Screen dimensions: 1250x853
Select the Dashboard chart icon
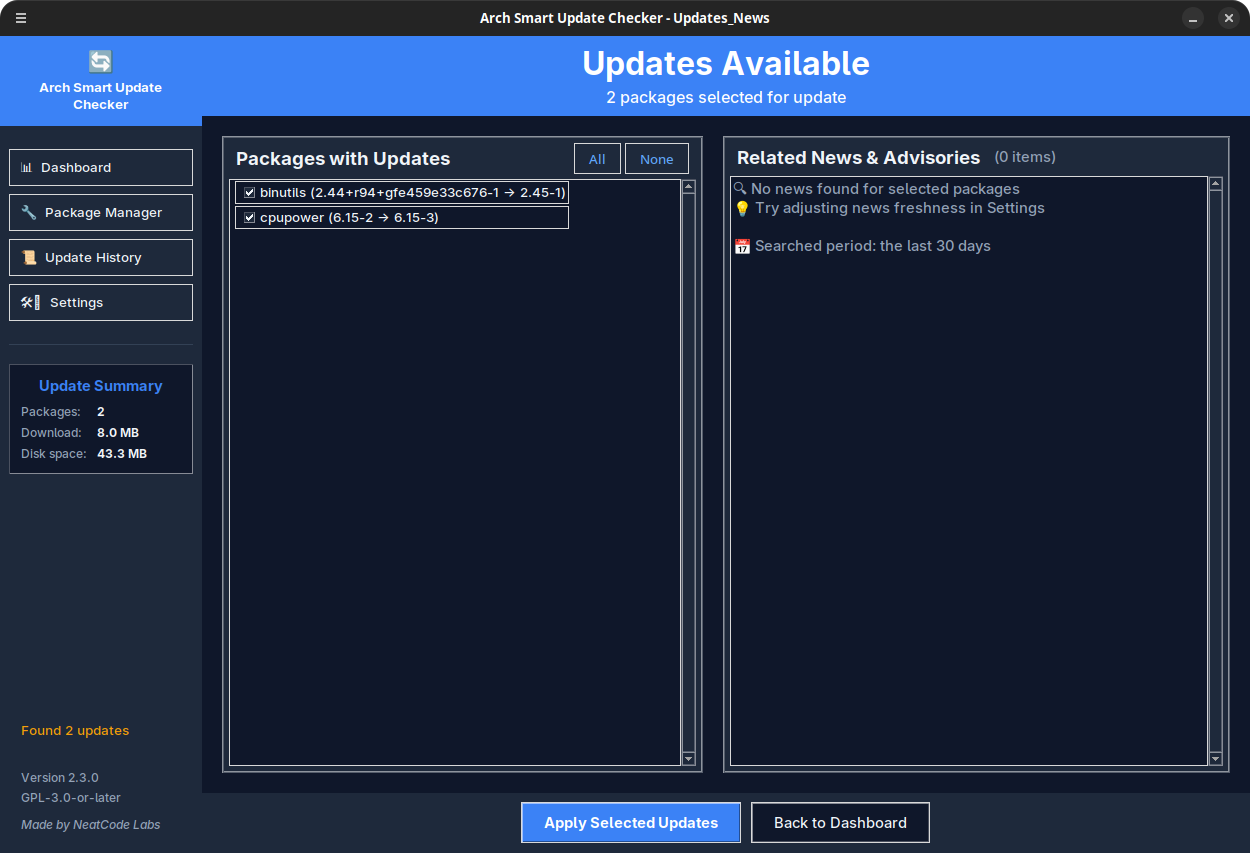pyautogui.click(x=25, y=167)
